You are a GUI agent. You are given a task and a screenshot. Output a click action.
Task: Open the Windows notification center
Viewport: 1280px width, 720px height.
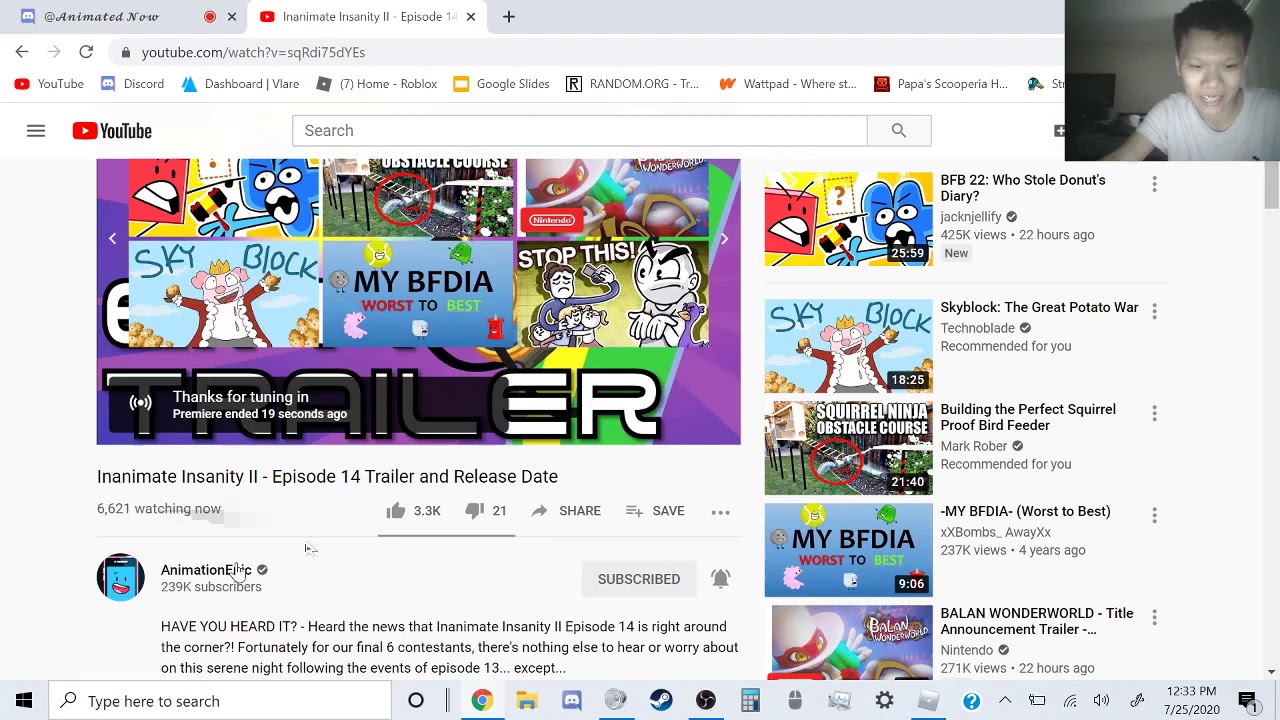coord(1247,701)
